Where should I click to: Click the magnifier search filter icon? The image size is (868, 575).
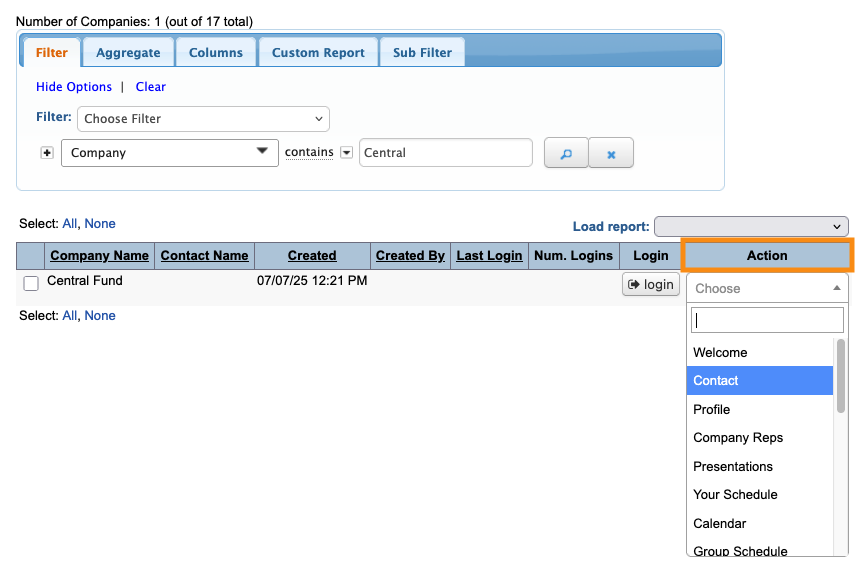tap(566, 153)
